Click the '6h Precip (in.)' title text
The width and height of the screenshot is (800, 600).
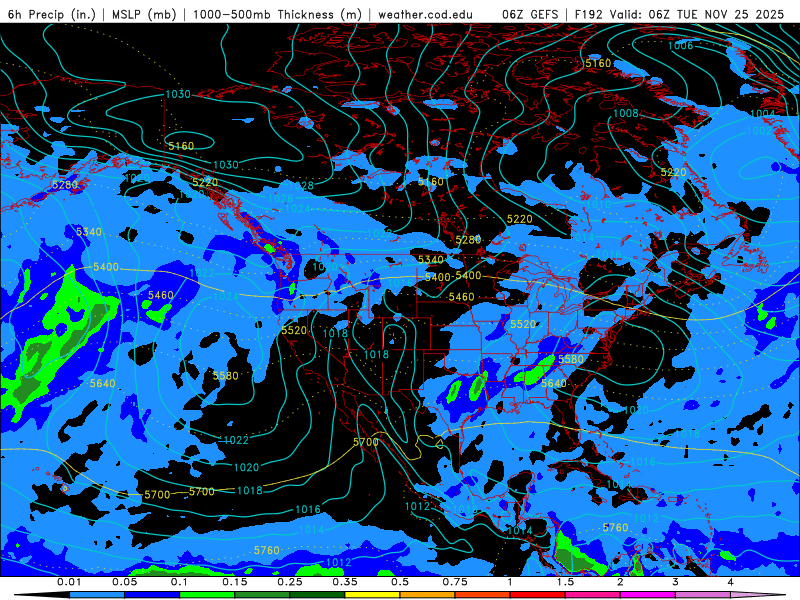click(52, 14)
